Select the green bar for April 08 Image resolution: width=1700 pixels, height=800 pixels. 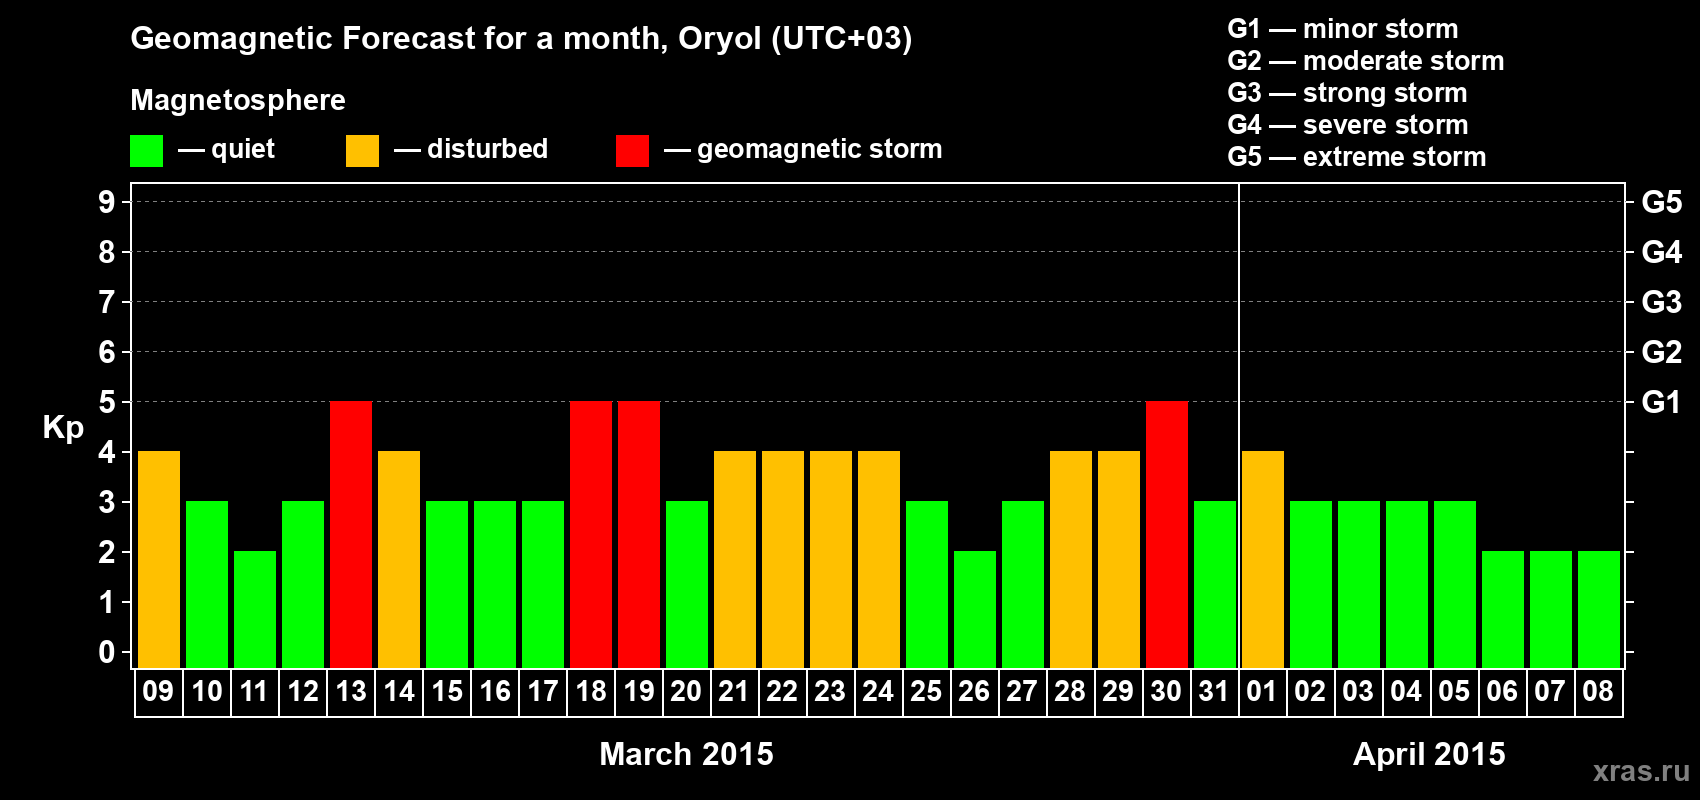(1599, 609)
